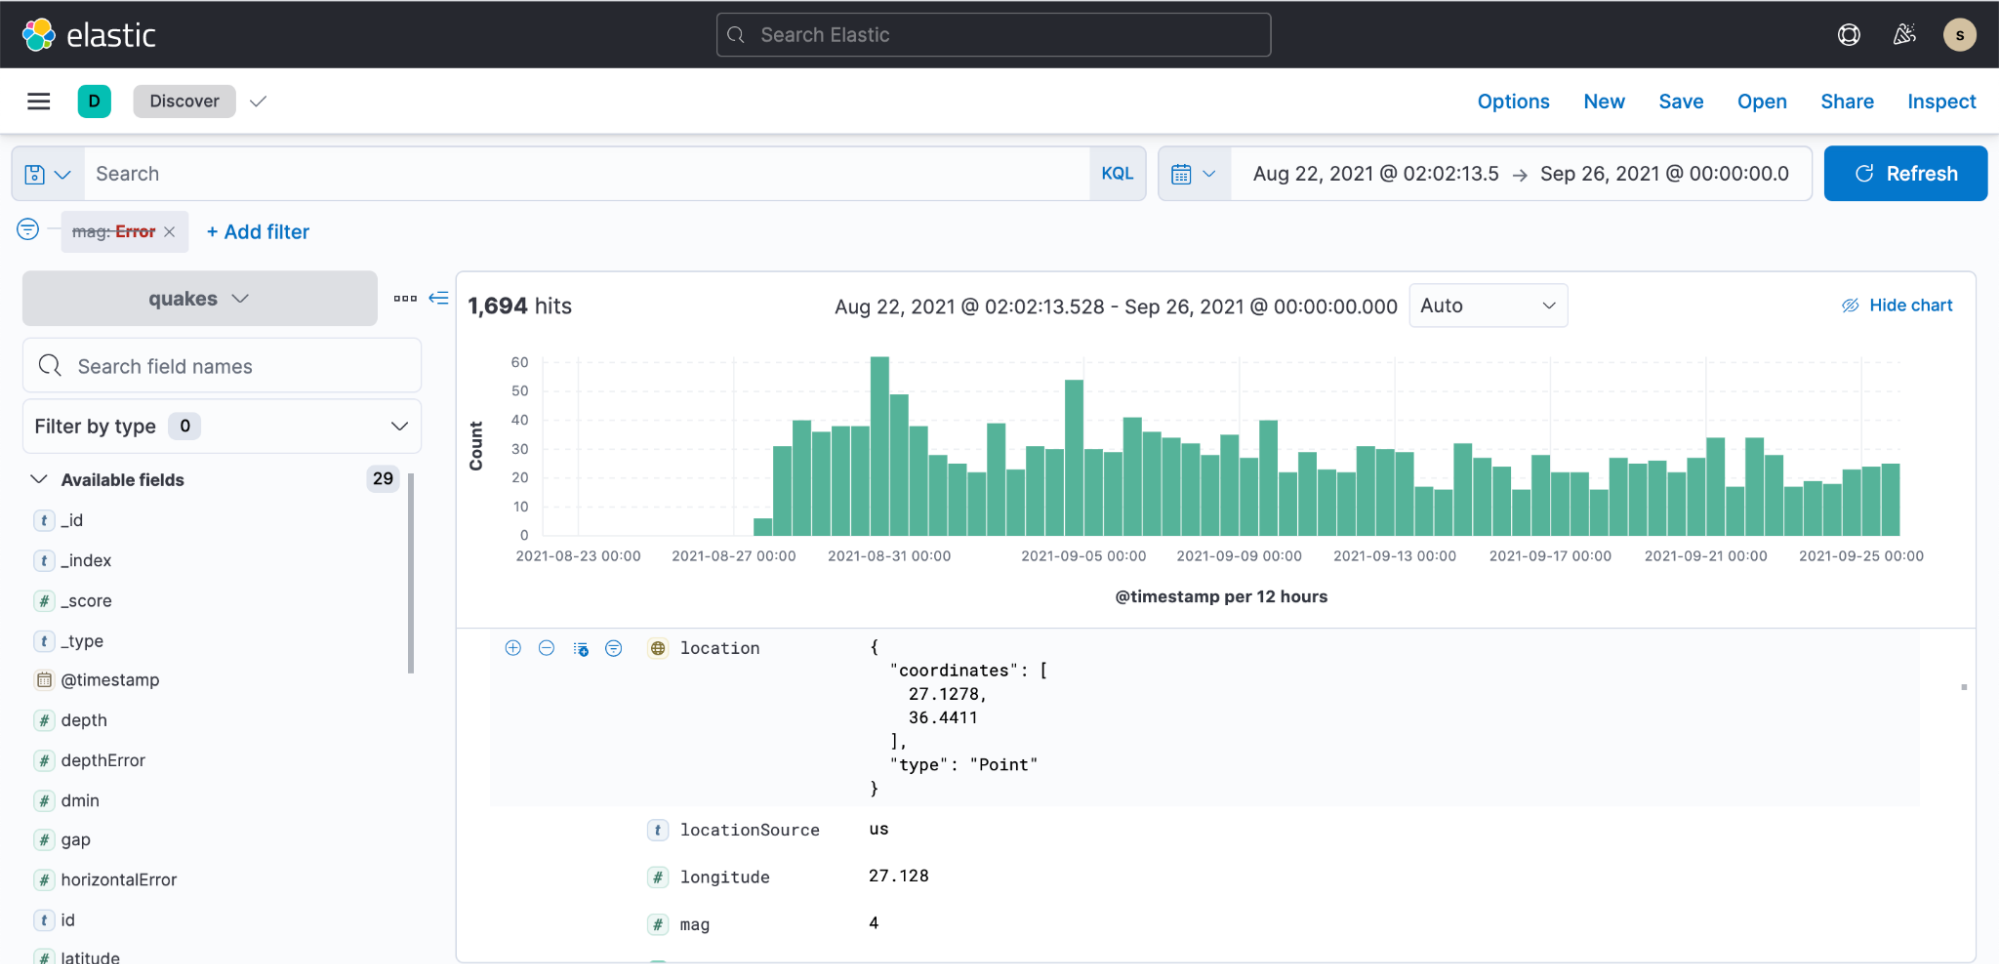Click the Search field names input
The image size is (1999, 965).
coord(222,366)
